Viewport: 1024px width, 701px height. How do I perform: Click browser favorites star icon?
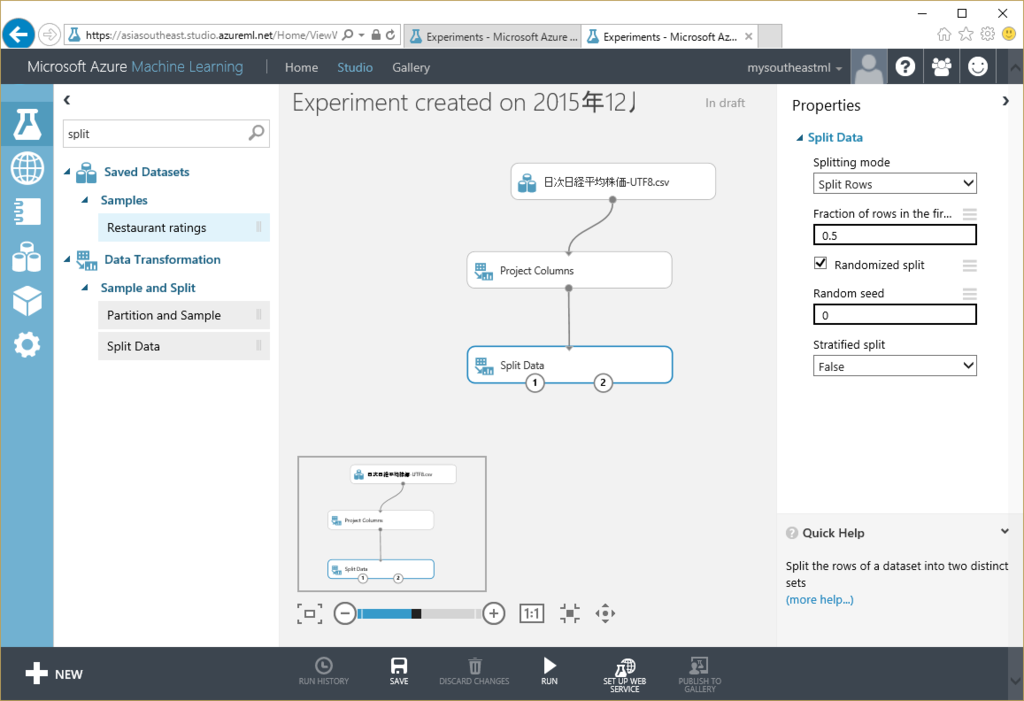coord(966,34)
